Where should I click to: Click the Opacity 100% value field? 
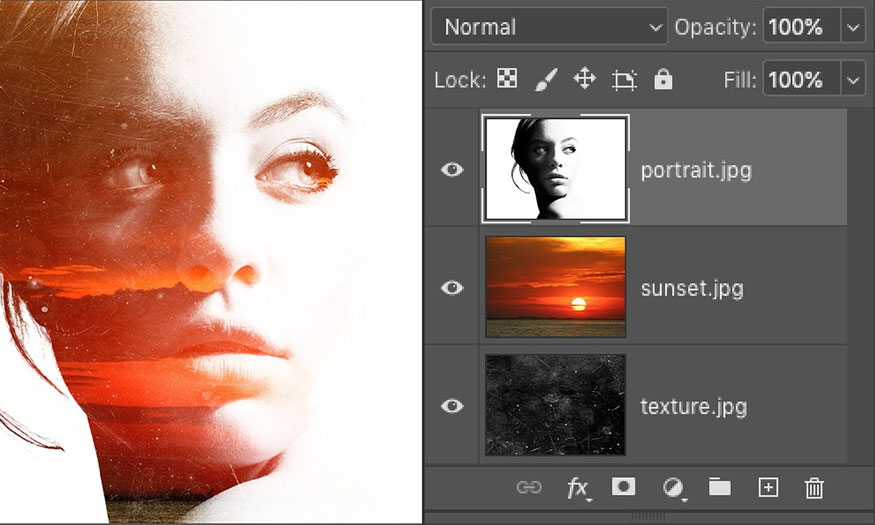pos(802,26)
